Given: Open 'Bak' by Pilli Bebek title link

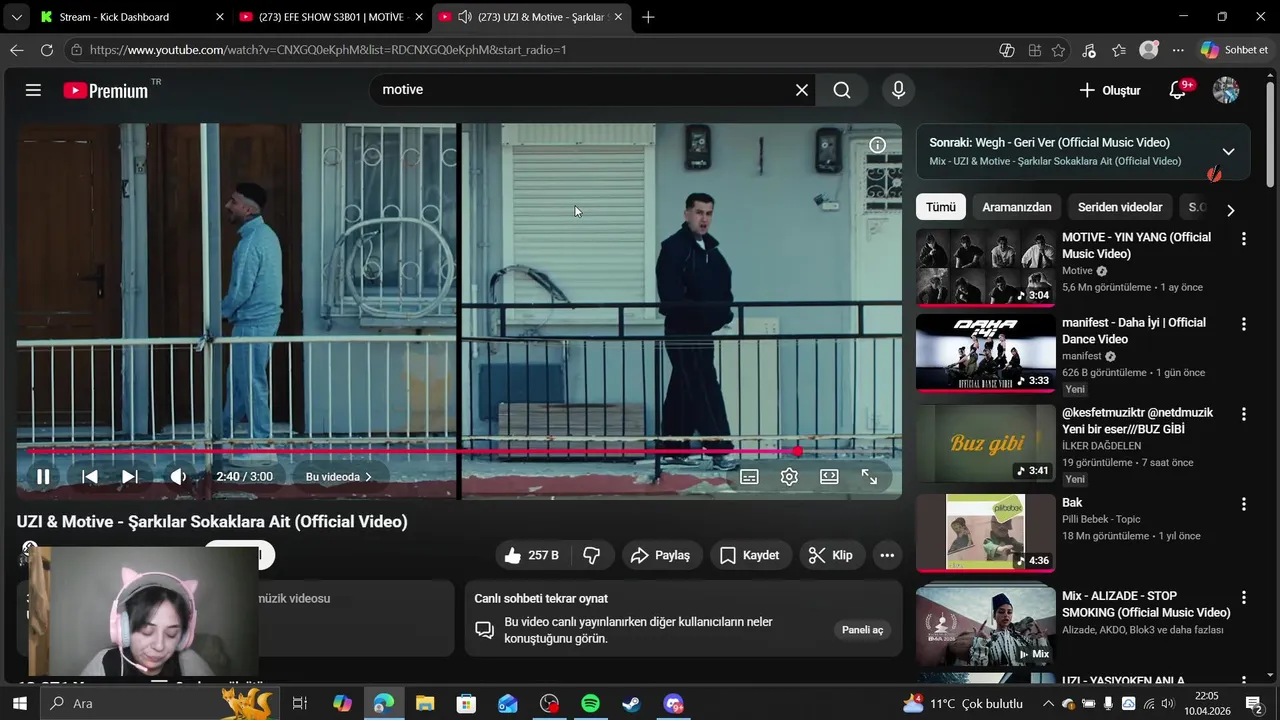Looking at the screenshot, I should click(1072, 503).
